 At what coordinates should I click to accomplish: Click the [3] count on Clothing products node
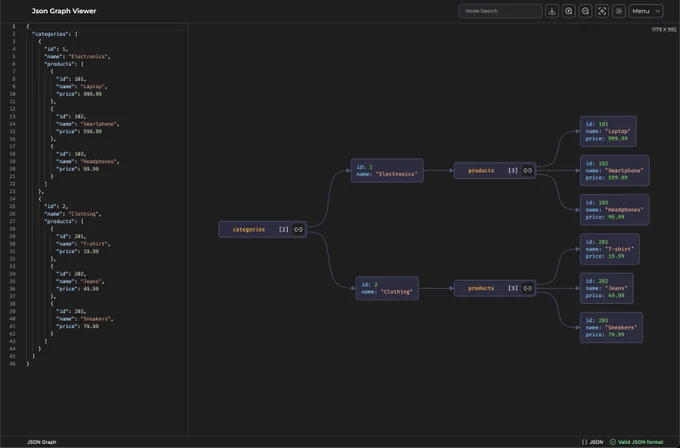(513, 288)
